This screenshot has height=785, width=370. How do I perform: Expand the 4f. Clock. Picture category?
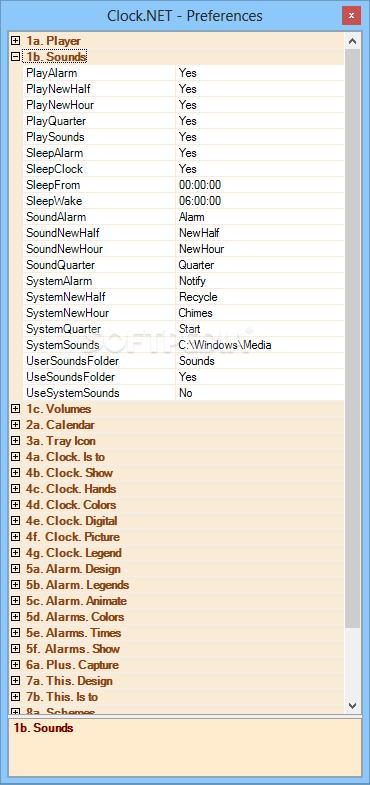point(16,537)
